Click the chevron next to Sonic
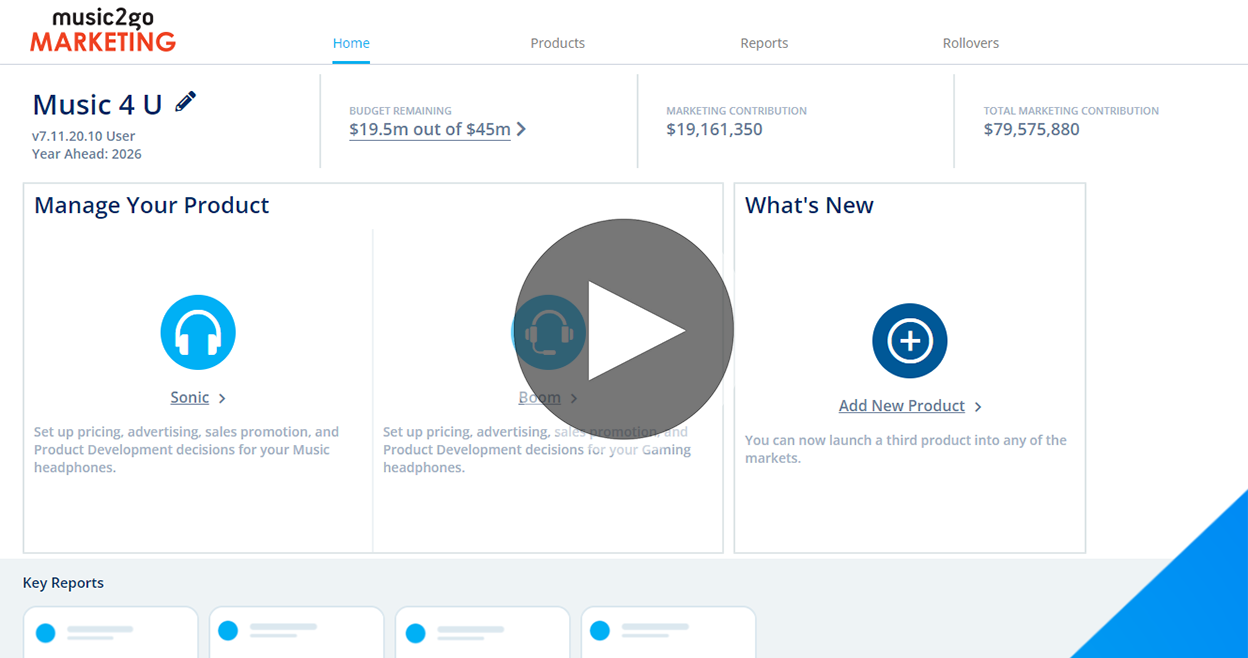This screenshot has height=658, width=1248. (222, 398)
